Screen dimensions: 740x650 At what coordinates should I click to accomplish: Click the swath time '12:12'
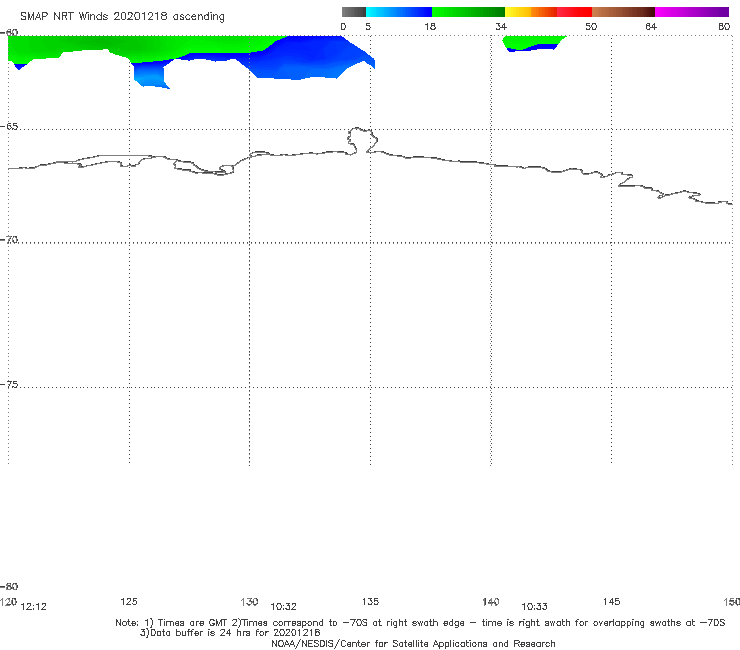click(34, 607)
